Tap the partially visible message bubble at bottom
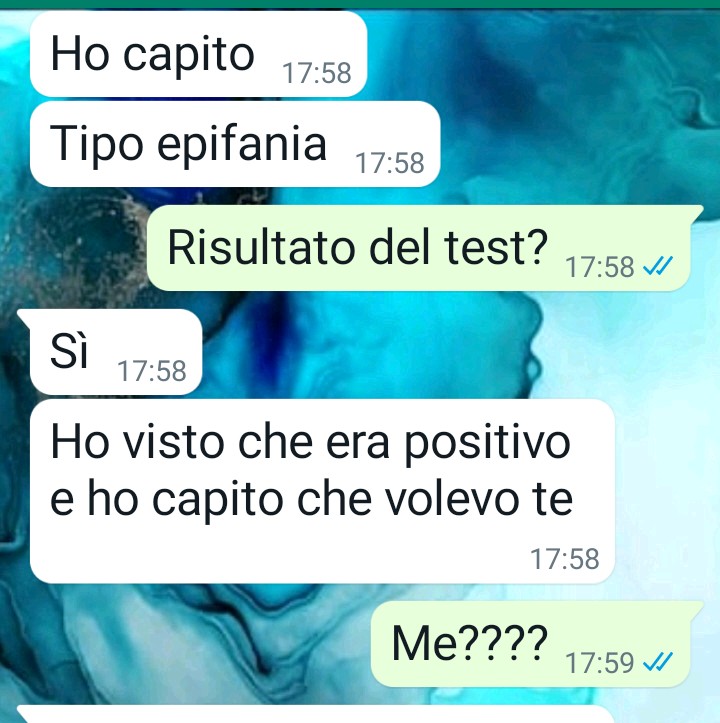720x723 pixels. pos(315,714)
